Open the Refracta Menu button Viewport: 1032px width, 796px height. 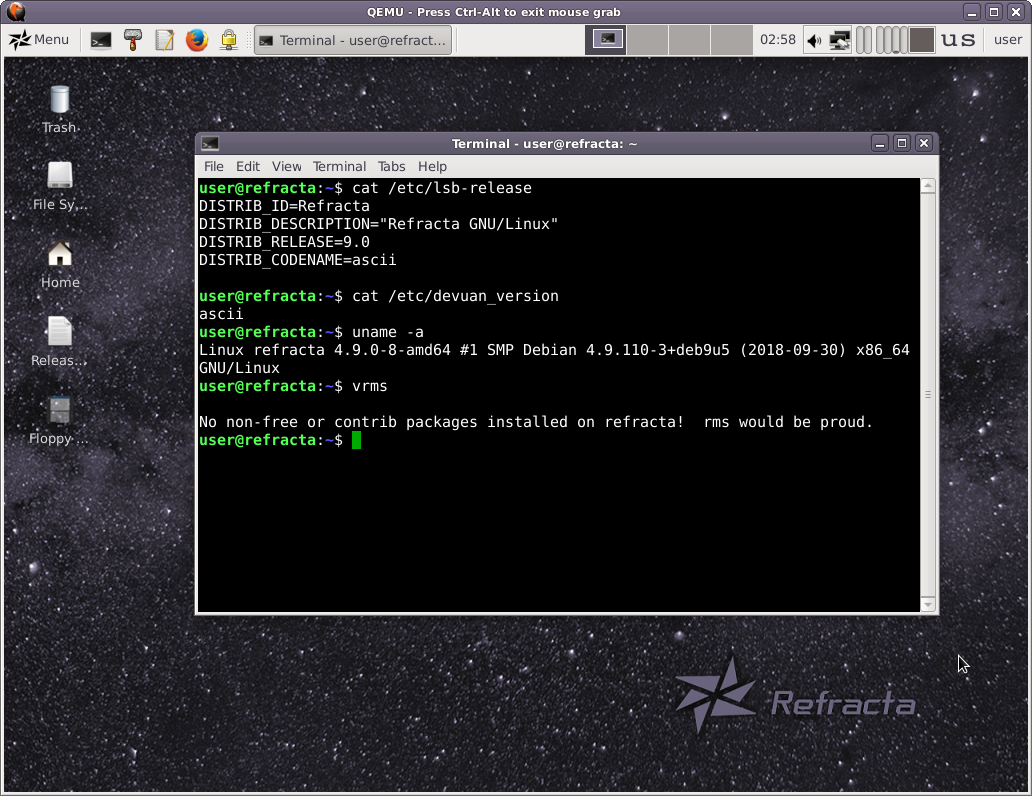(39, 40)
